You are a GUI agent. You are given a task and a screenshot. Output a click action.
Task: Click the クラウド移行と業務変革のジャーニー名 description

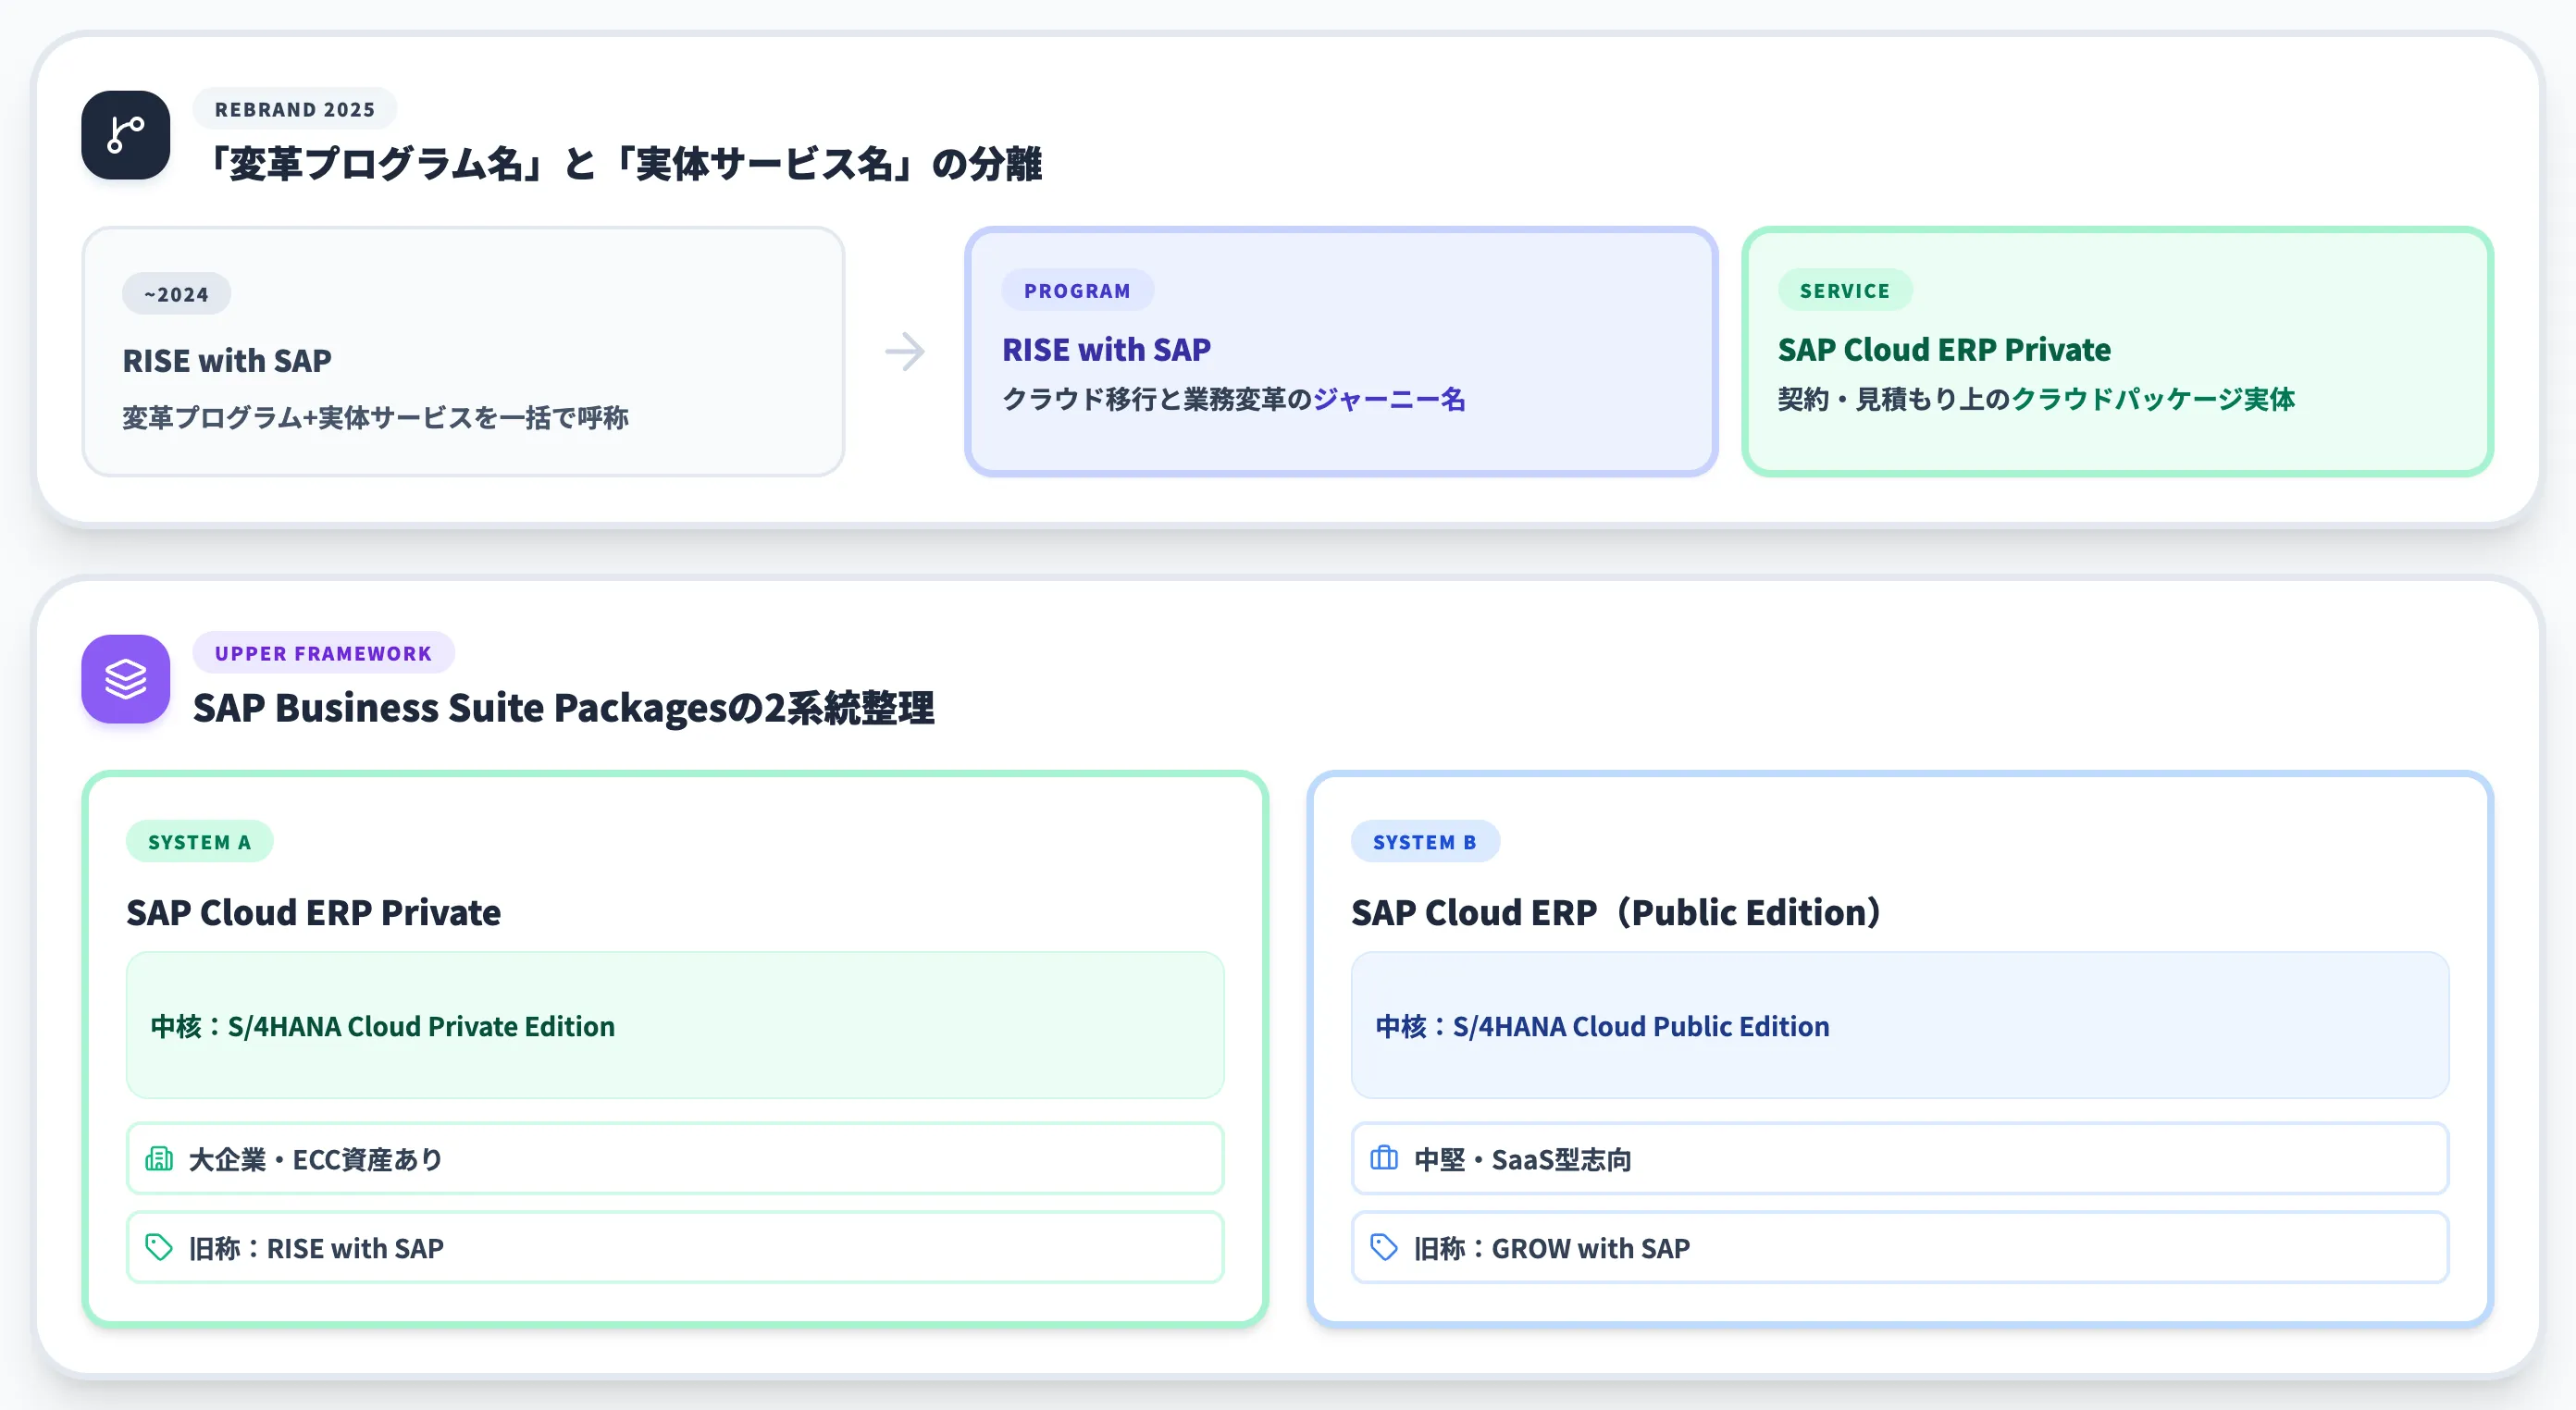click(x=1234, y=399)
